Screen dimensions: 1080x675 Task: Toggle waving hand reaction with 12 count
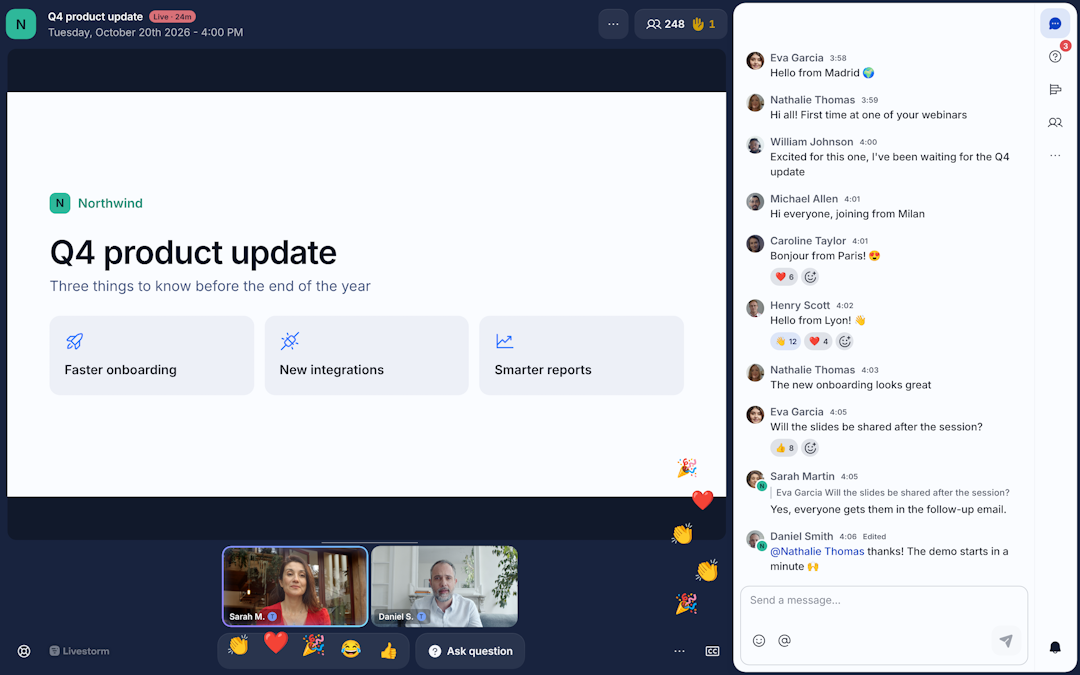[785, 341]
